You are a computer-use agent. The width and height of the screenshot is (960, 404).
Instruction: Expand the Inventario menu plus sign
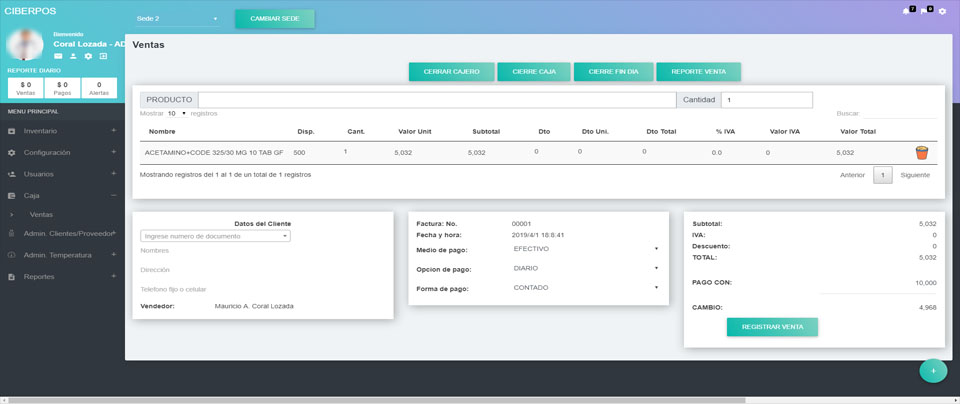click(113, 130)
